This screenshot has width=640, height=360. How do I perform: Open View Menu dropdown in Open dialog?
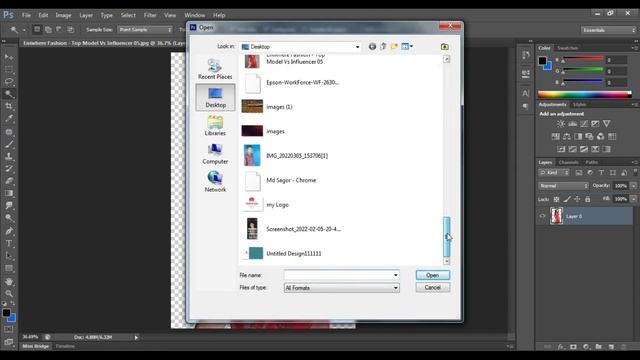(x=407, y=47)
